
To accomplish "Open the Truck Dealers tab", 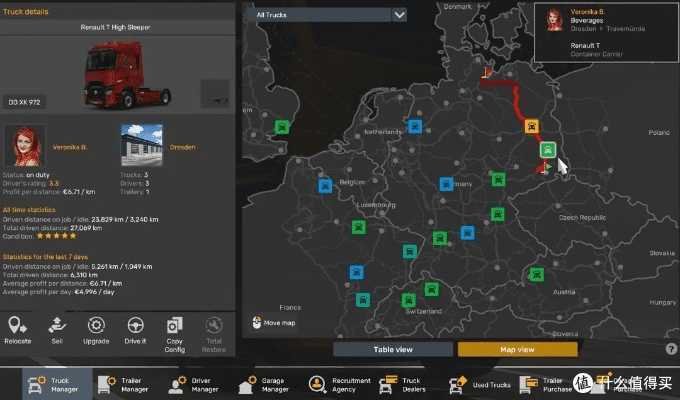I will pyautogui.click(x=409, y=384).
